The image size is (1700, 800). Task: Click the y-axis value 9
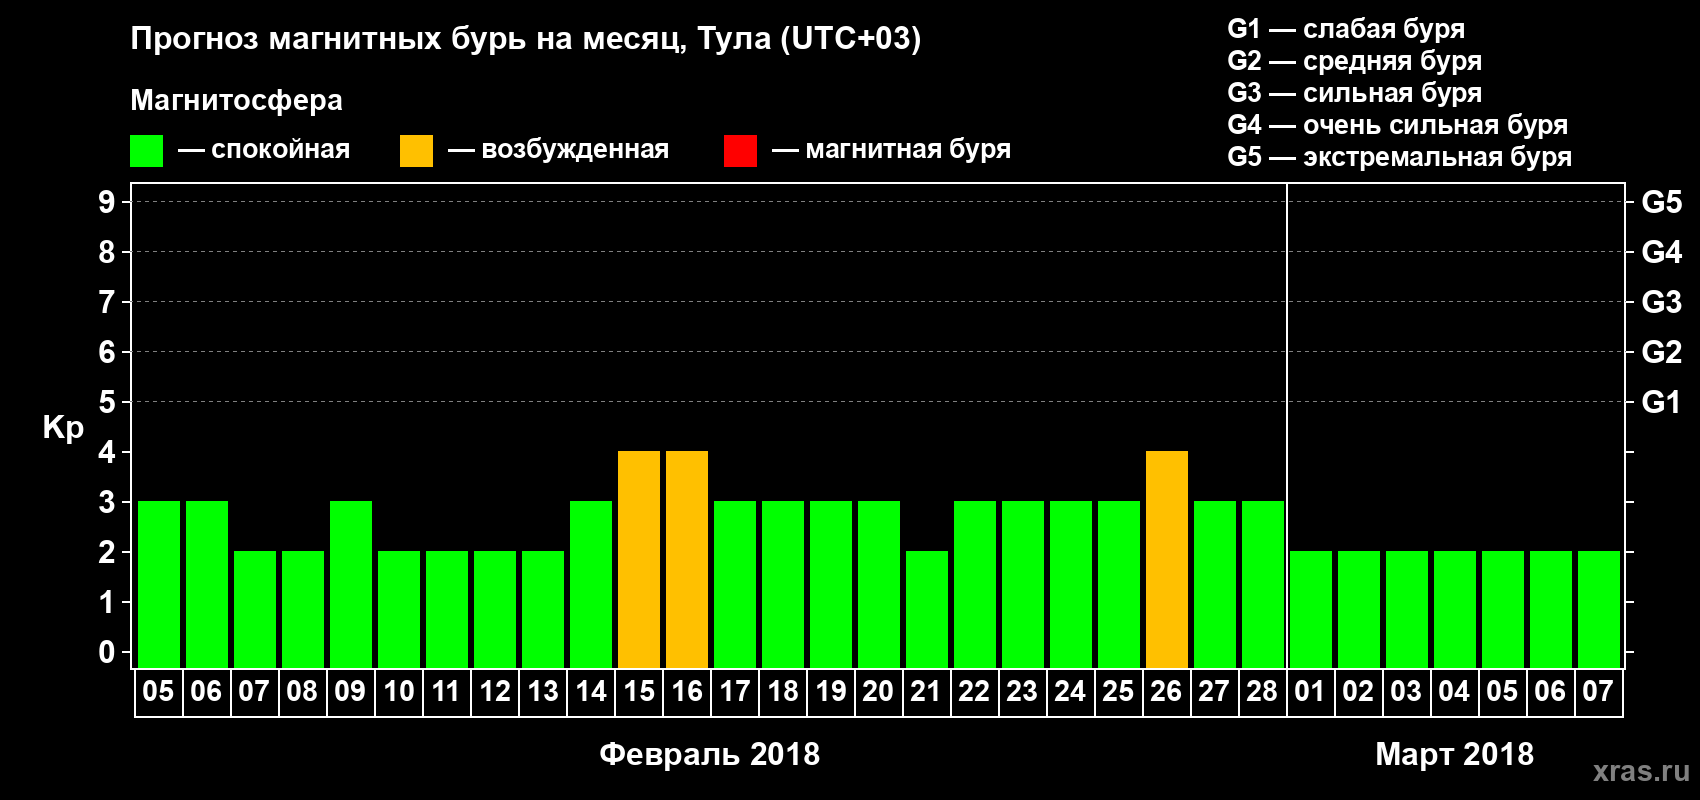pos(107,202)
